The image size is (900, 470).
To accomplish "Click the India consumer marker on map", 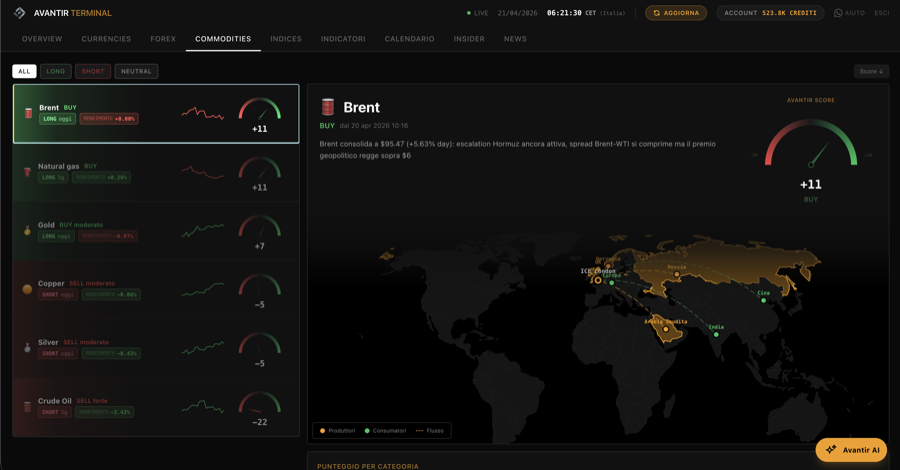I will (x=716, y=335).
